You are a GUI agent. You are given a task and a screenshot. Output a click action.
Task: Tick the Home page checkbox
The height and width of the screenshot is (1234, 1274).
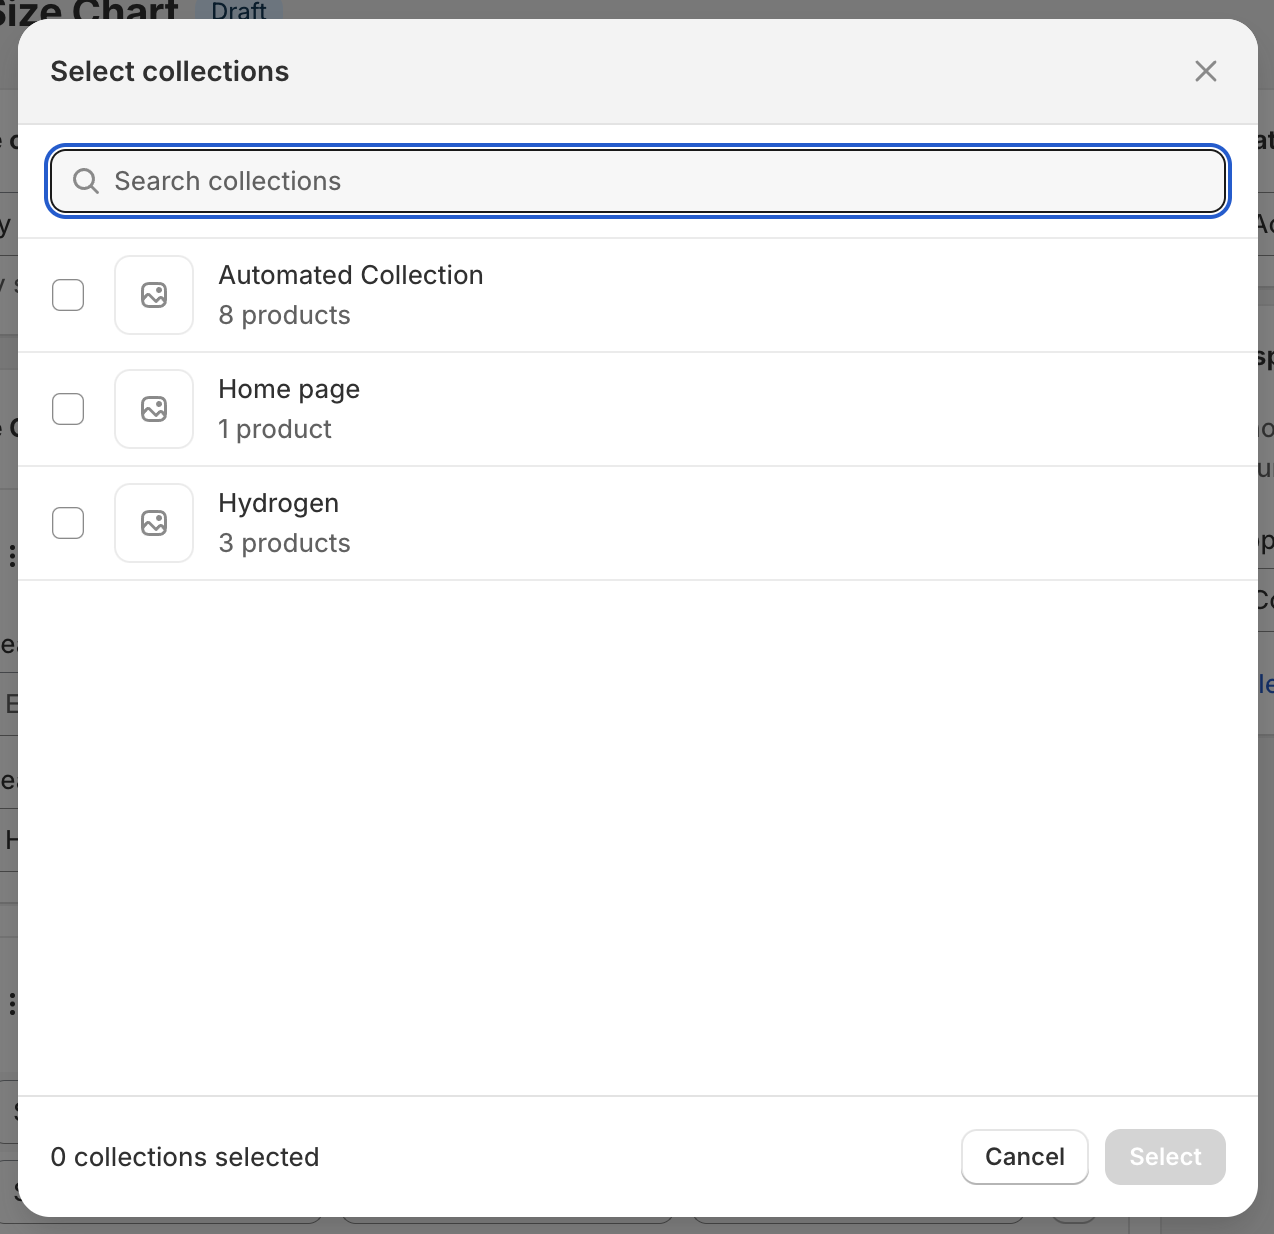click(x=68, y=409)
